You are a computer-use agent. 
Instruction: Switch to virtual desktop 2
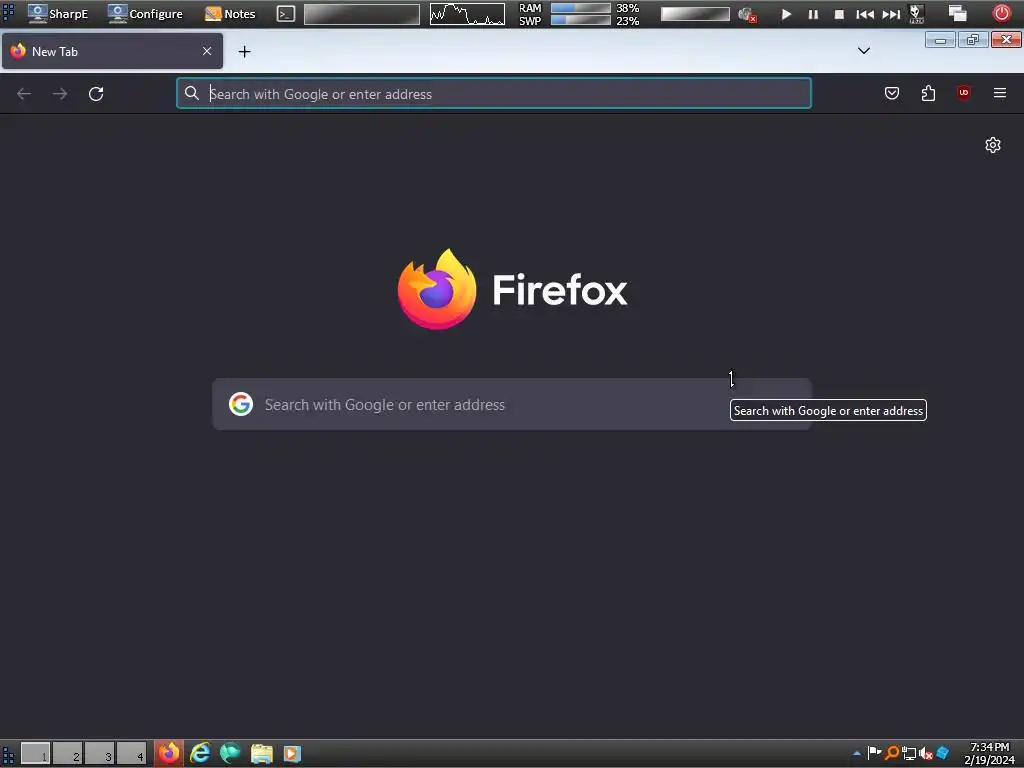[67, 754]
